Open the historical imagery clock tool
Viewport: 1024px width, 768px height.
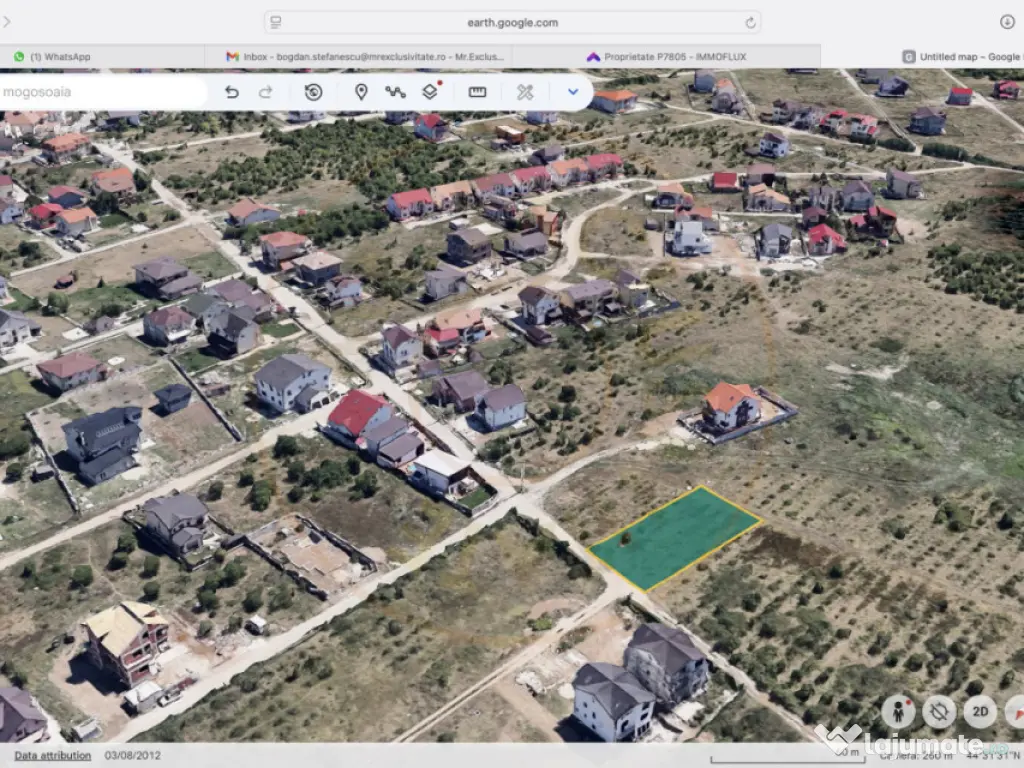313,92
